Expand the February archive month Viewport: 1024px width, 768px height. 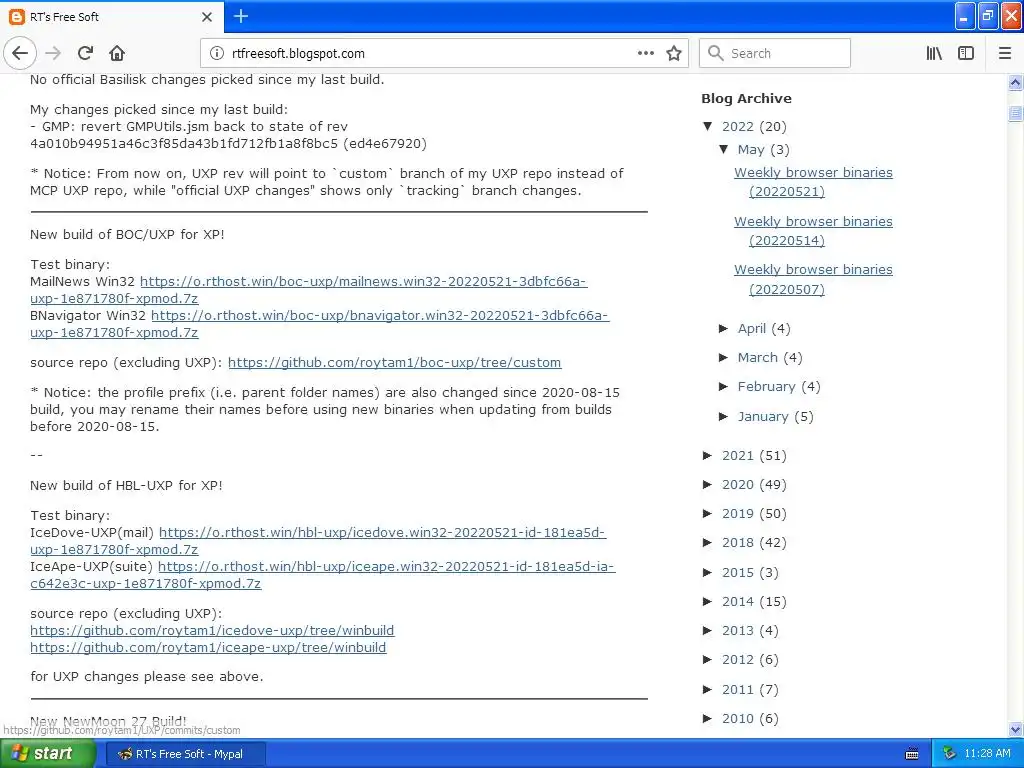pos(724,386)
